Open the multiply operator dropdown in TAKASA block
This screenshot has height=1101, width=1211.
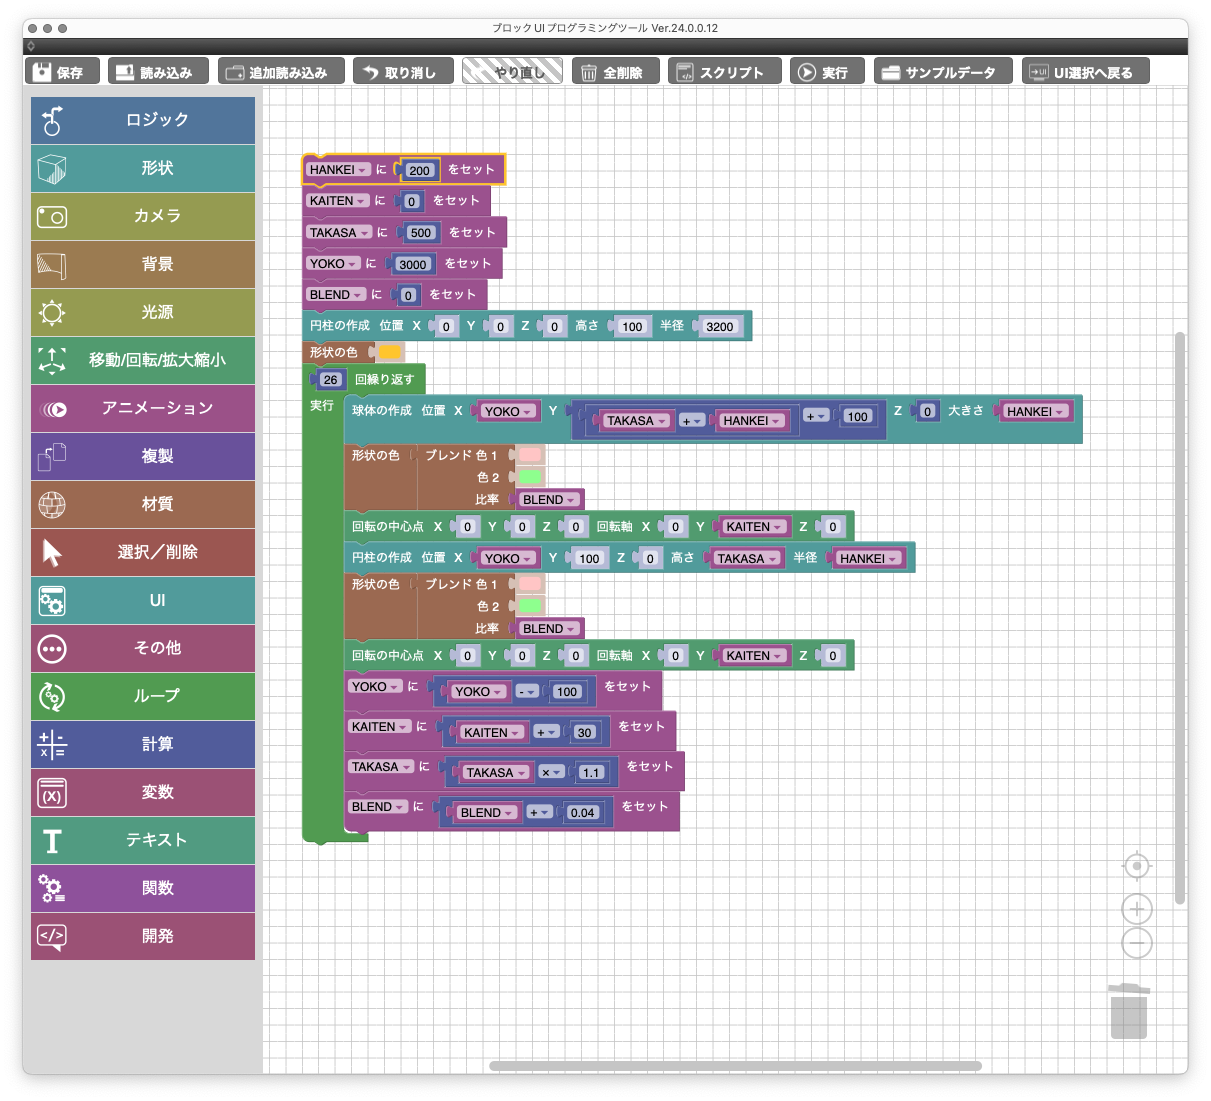point(552,773)
